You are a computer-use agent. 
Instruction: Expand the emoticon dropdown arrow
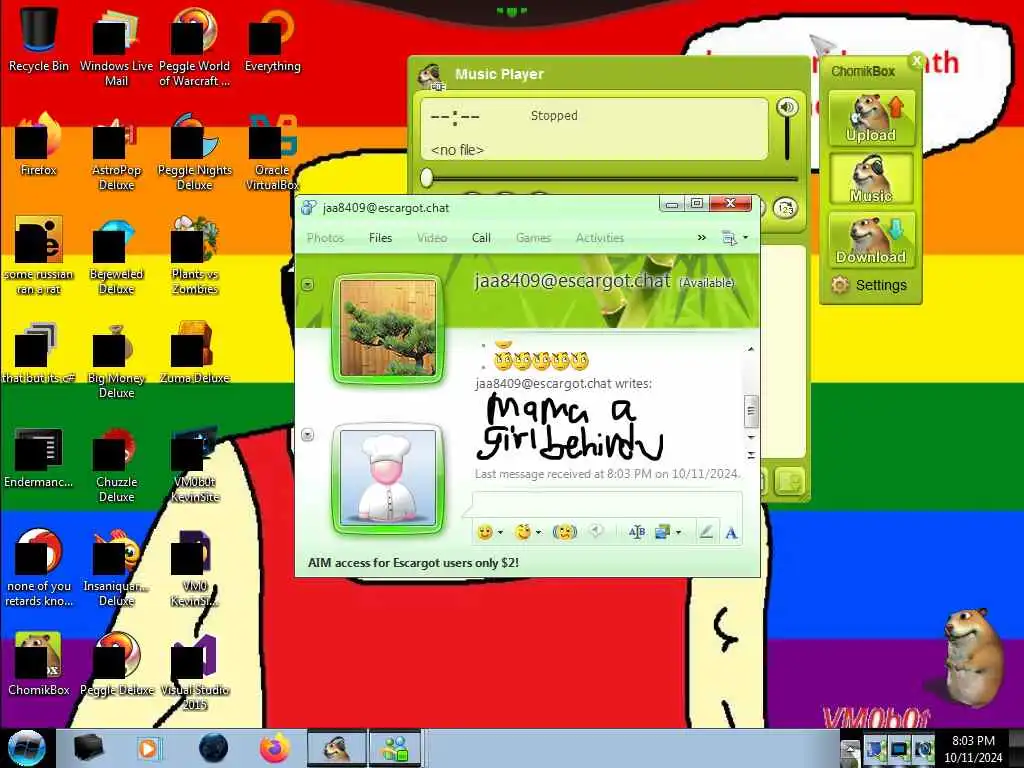[x=501, y=533]
